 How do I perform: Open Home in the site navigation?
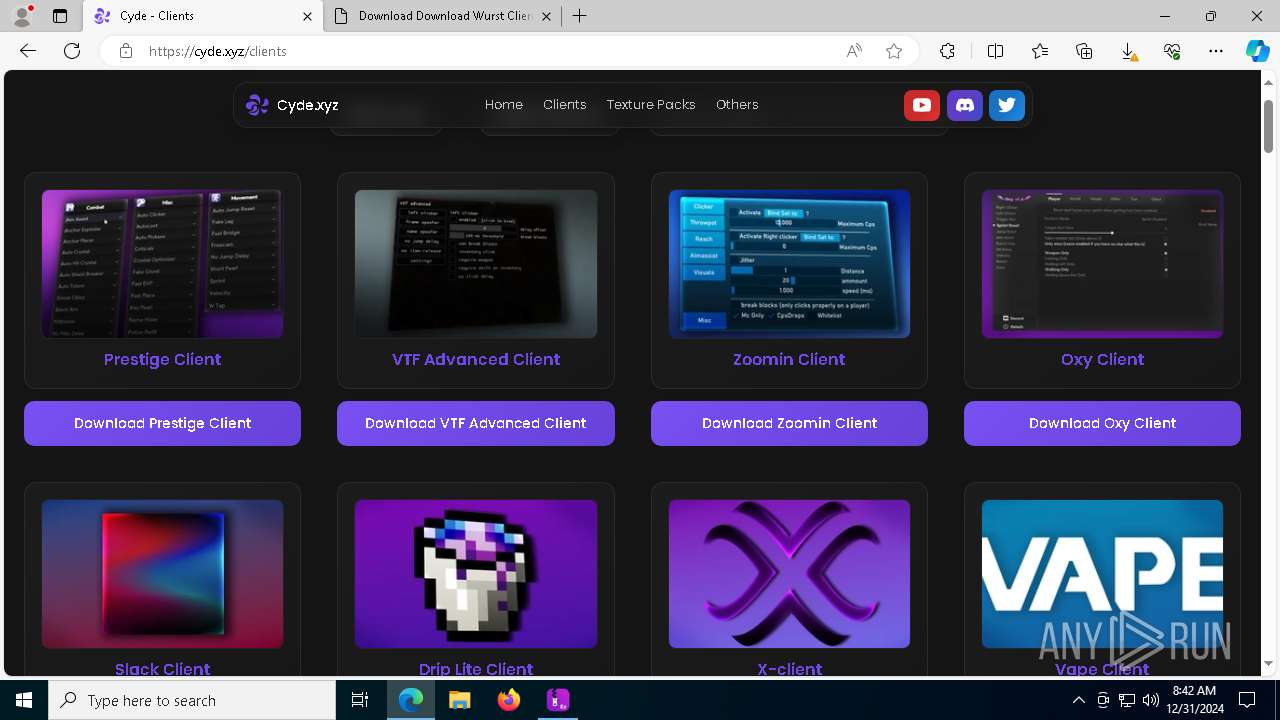pos(504,105)
